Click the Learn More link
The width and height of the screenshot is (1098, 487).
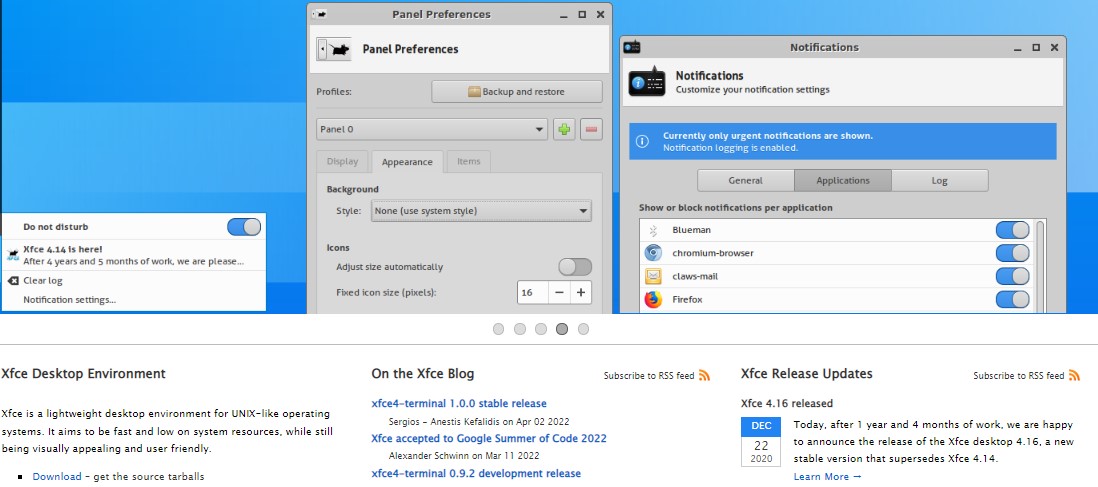[828, 476]
